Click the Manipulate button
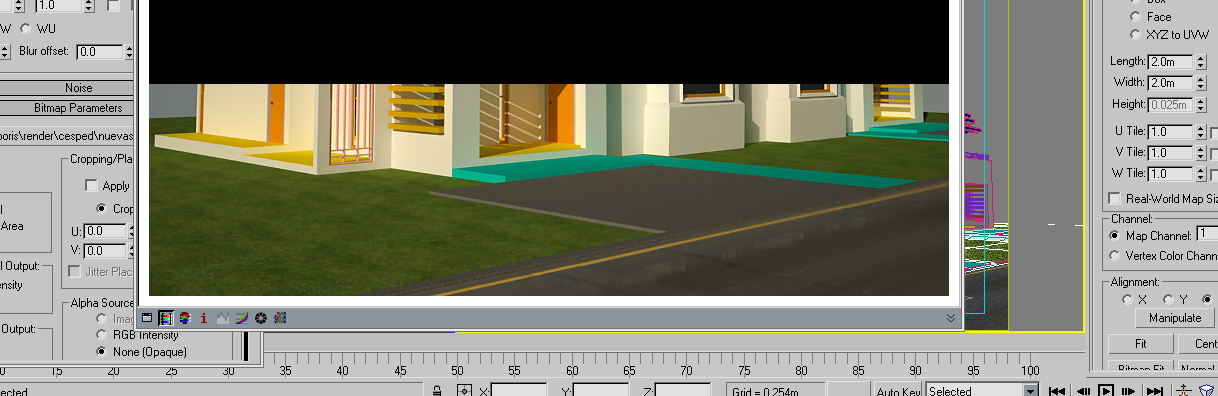Screen dimensions: 1218x396 [1174, 318]
